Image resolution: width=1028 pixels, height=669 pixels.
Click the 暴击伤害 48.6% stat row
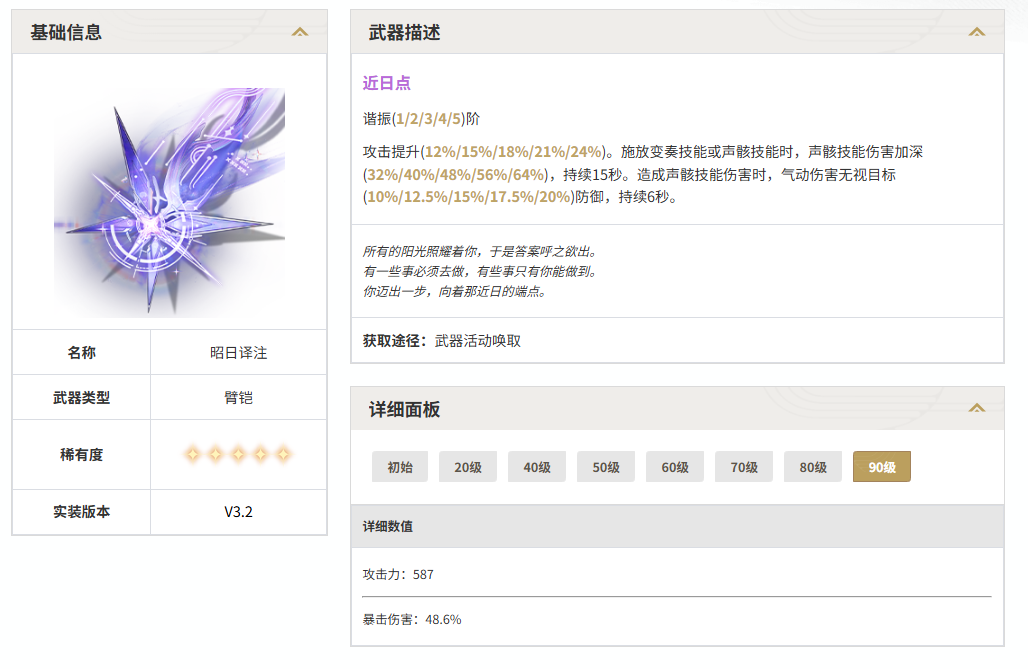pyautogui.click(x=412, y=620)
